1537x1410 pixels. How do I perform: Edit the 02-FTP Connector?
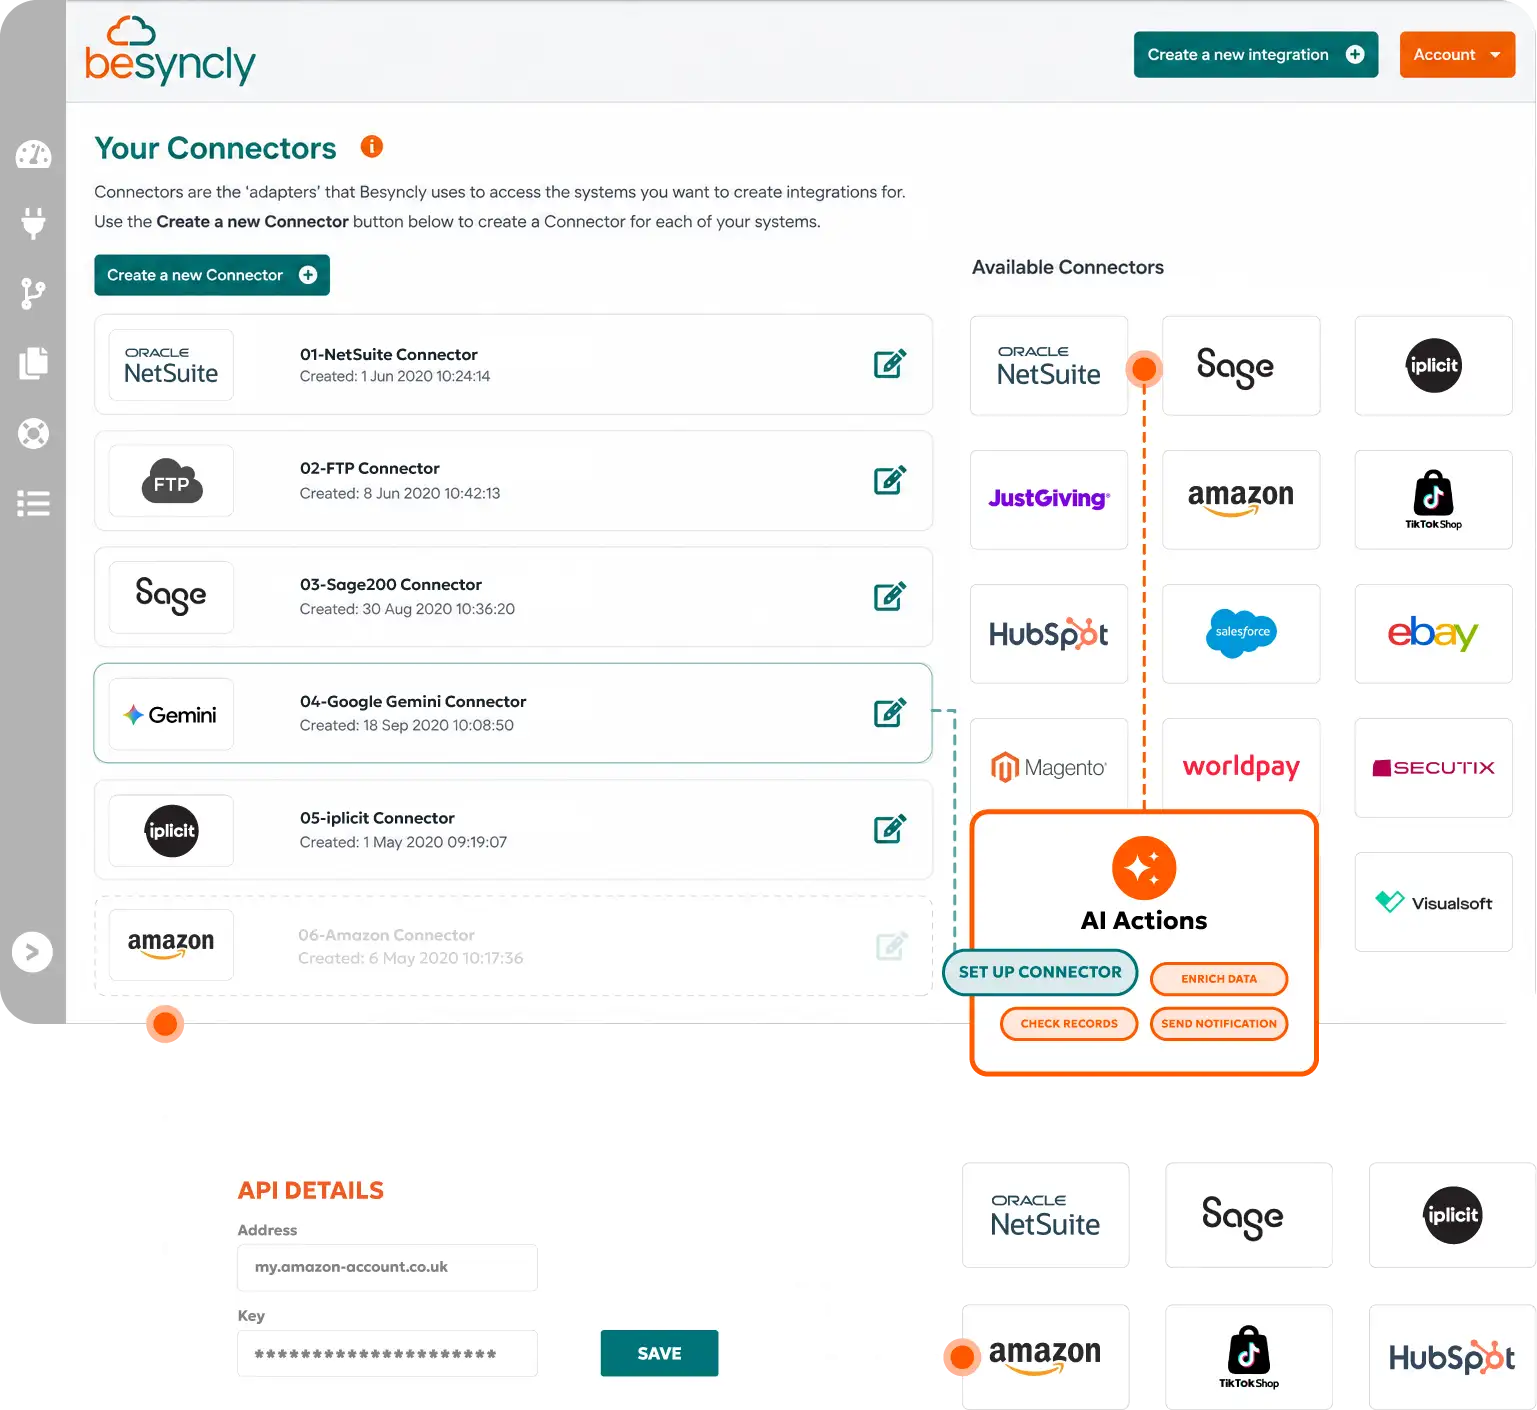[889, 480]
